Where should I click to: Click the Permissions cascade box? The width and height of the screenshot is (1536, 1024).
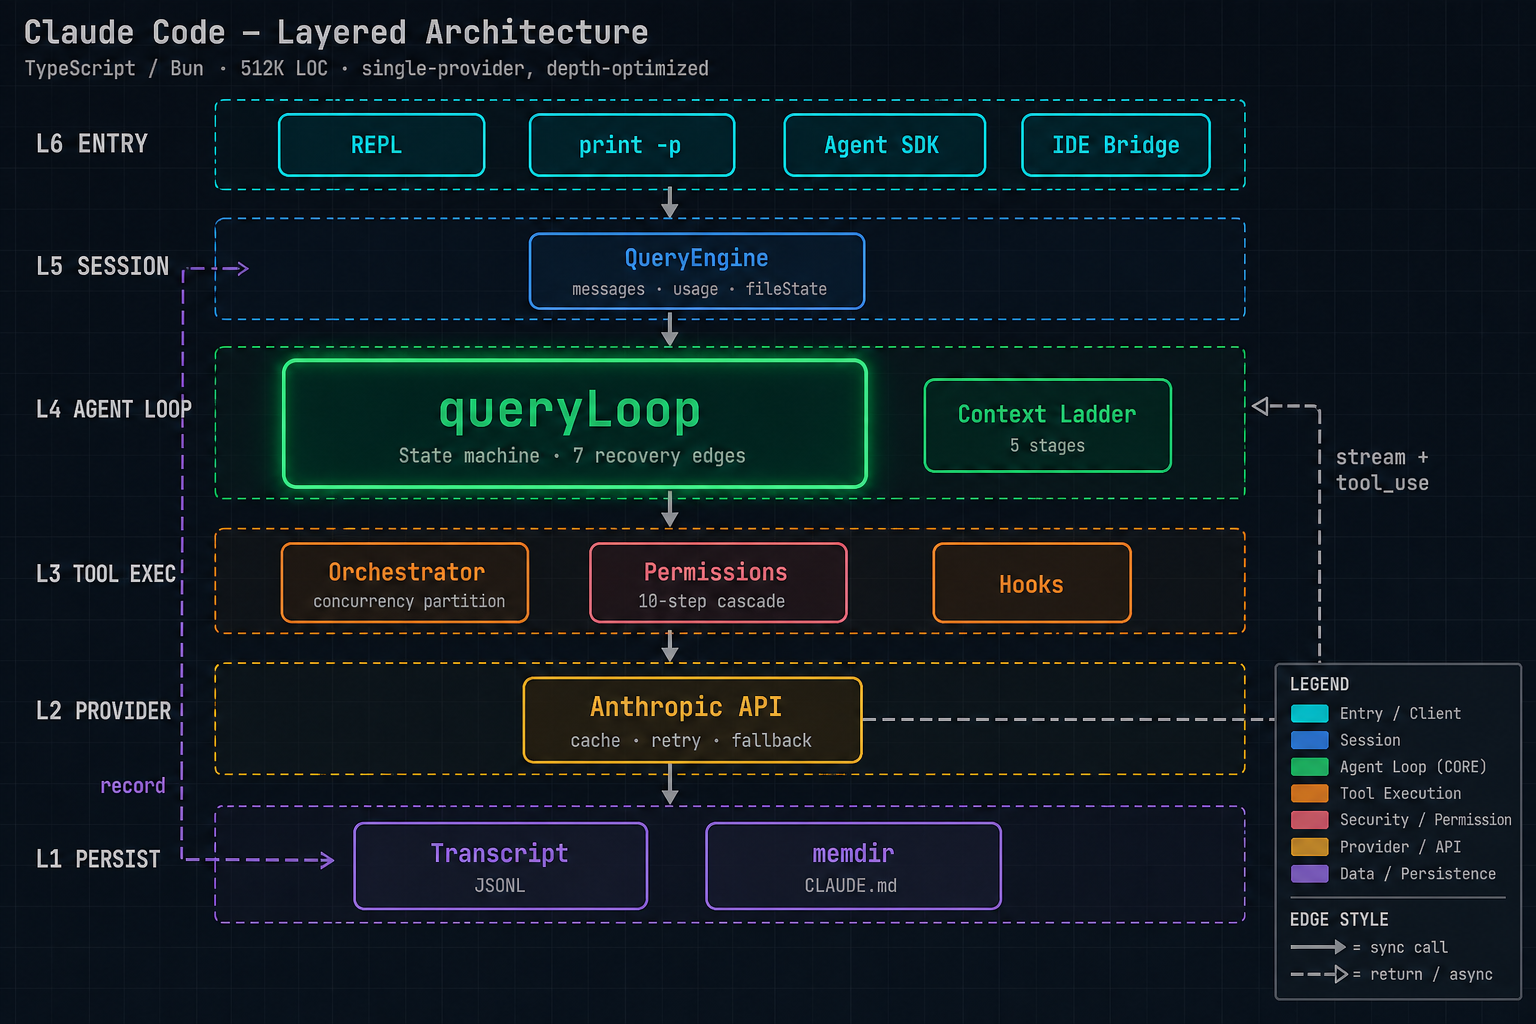(x=719, y=583)
